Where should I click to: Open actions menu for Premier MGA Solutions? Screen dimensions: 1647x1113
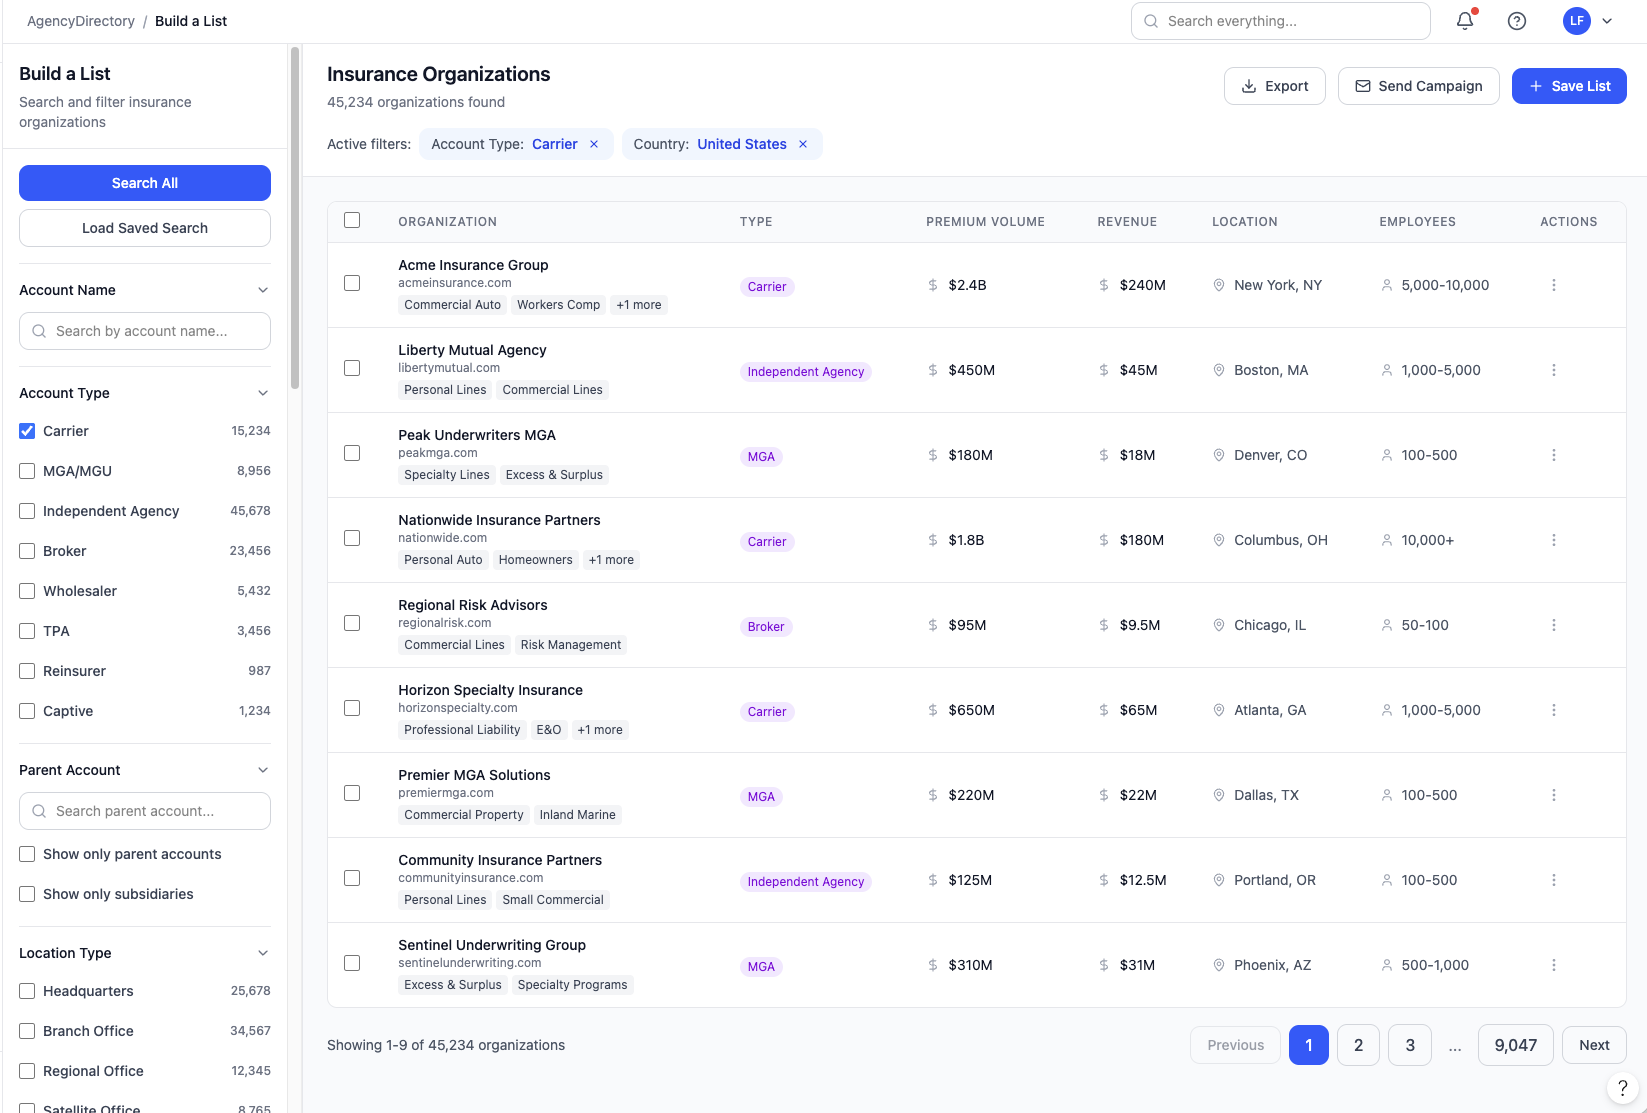[x=1554, y=795]
